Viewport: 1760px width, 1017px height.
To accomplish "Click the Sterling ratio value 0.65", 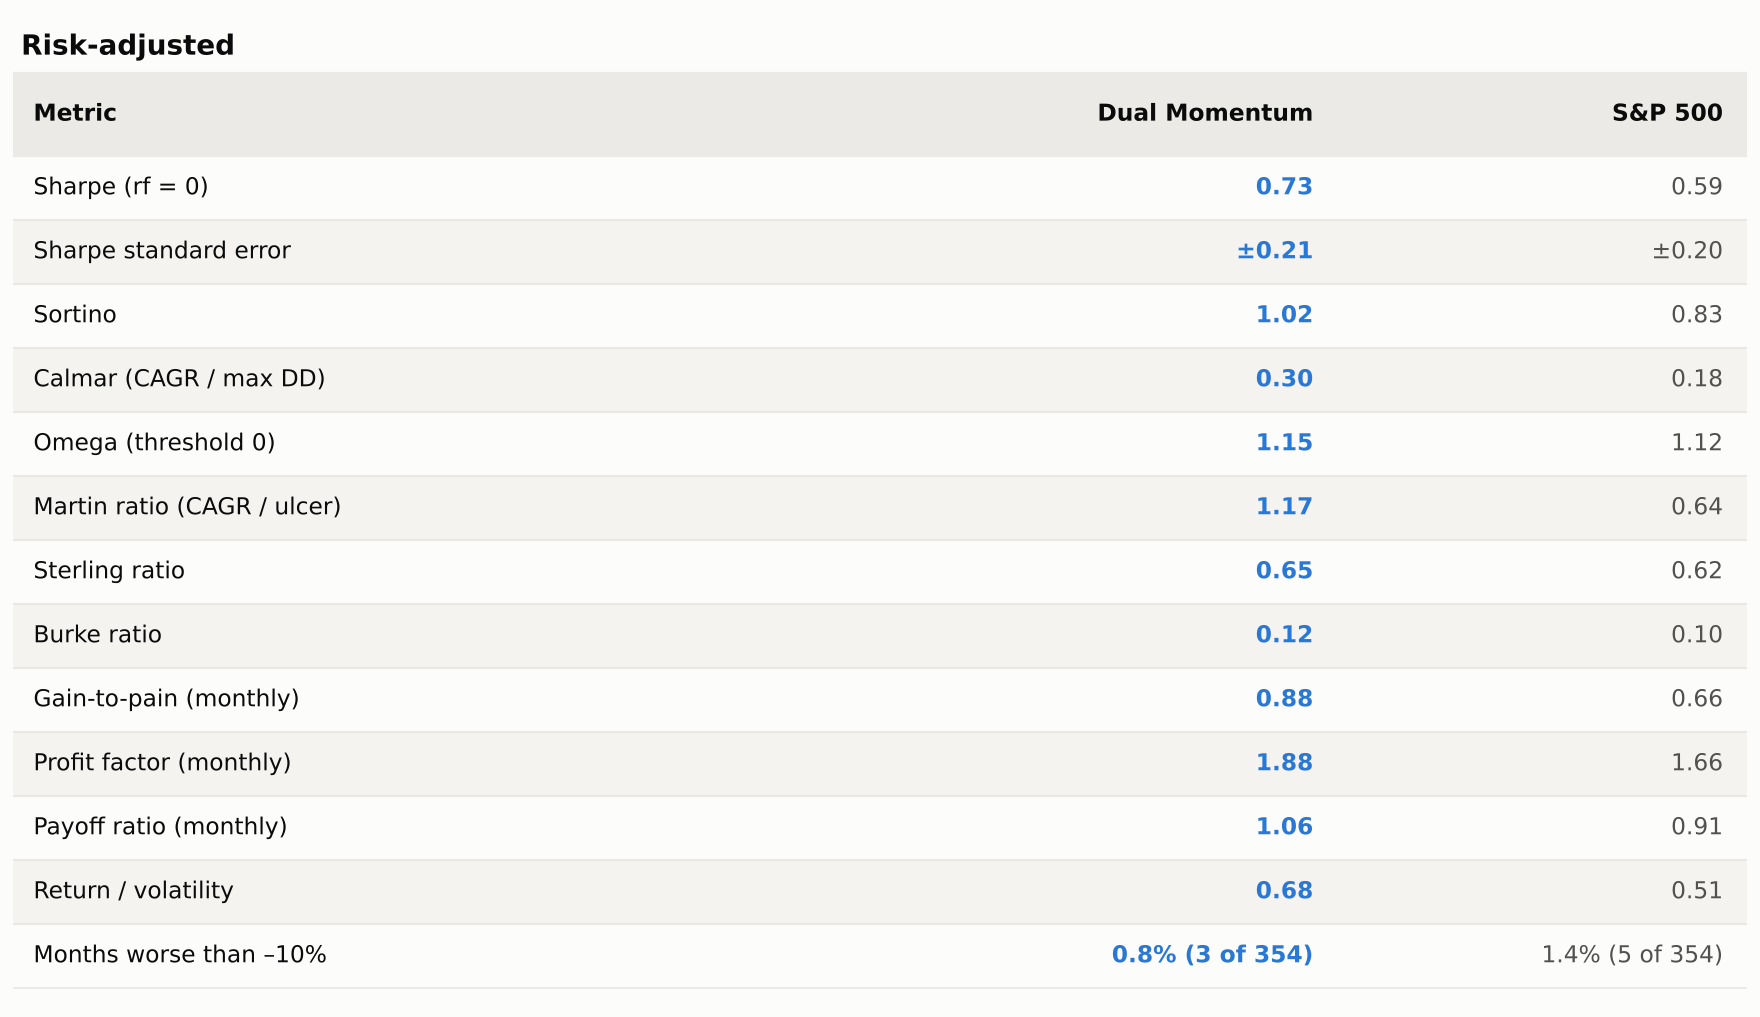I will 1284,571.
